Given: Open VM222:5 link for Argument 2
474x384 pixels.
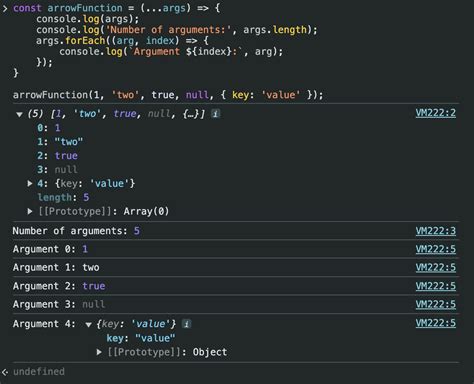Looking at the screenshot, I should (435, 286).
